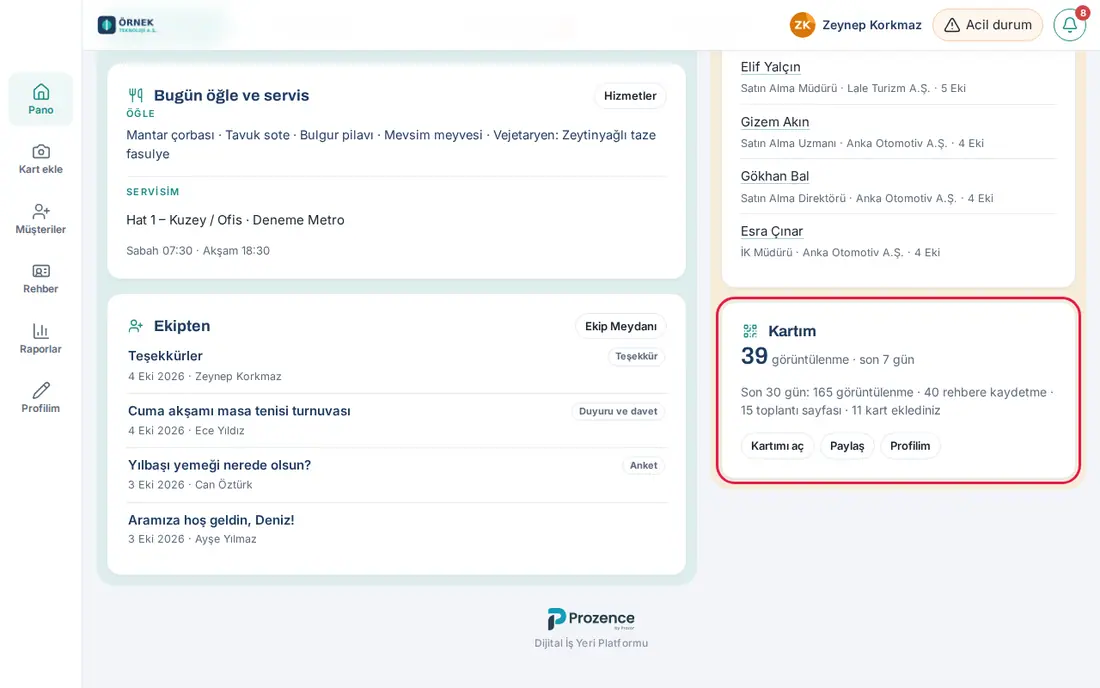Click the Örnek Teknoloji logo
The height and width of the screenshot is (688, 1100).
pyautogui.click(x=127, y=25)
